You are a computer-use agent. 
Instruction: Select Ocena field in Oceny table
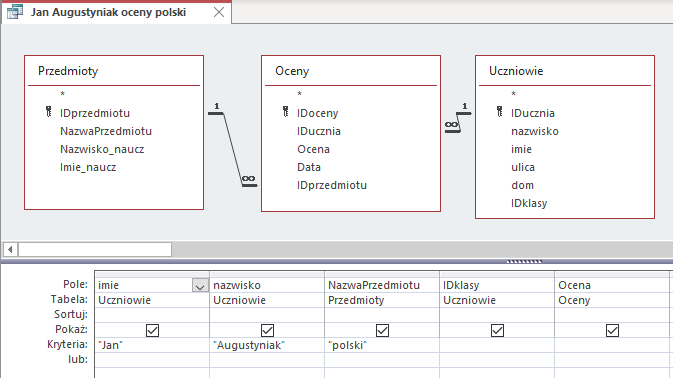pos(313,149)
